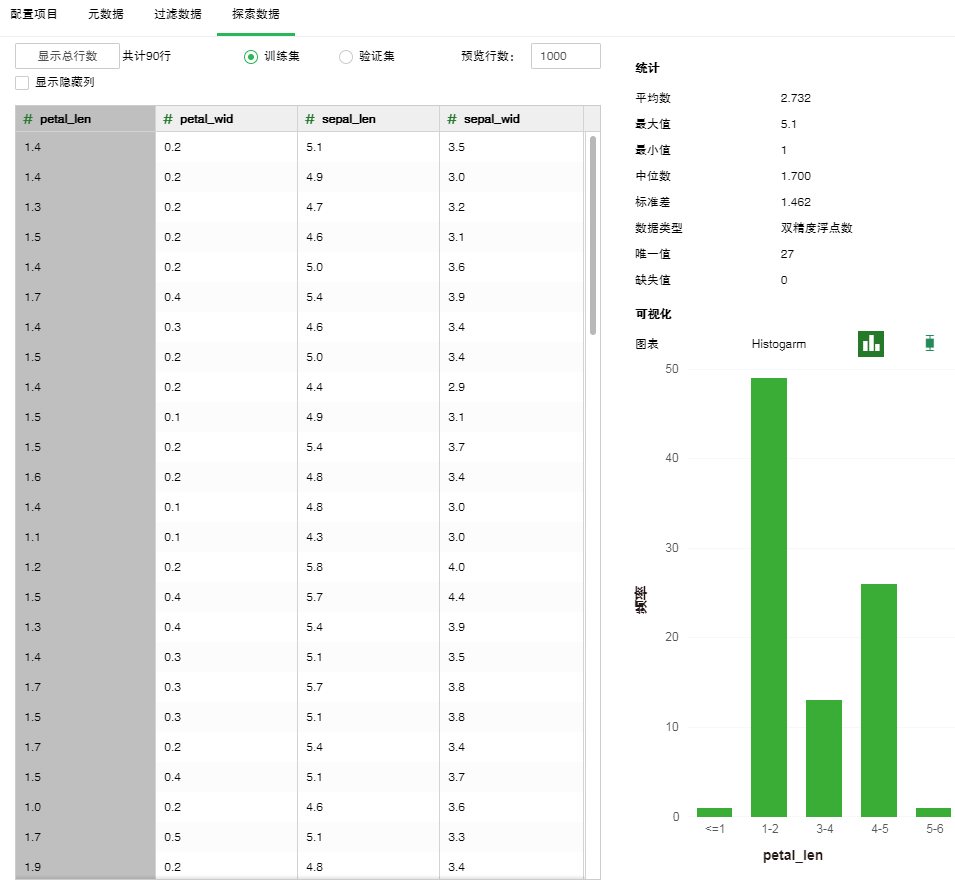Click the numeric type icon of sepal_wid
This screenshot has height=887, width=955.
click(x=452, y=119)
